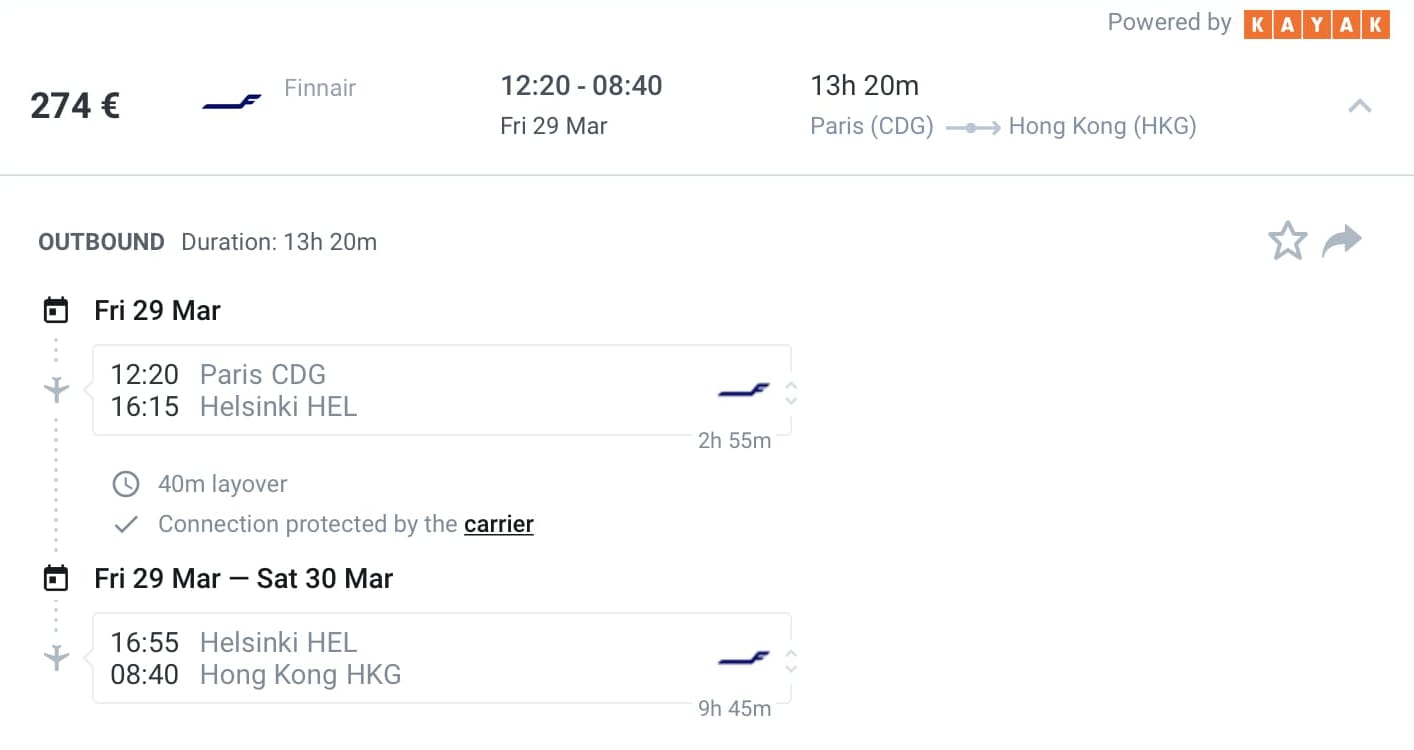Click the Finnair logo on Helsinki–Hong Kong segment
The image size is (1414, 750).
coord(744,659)
